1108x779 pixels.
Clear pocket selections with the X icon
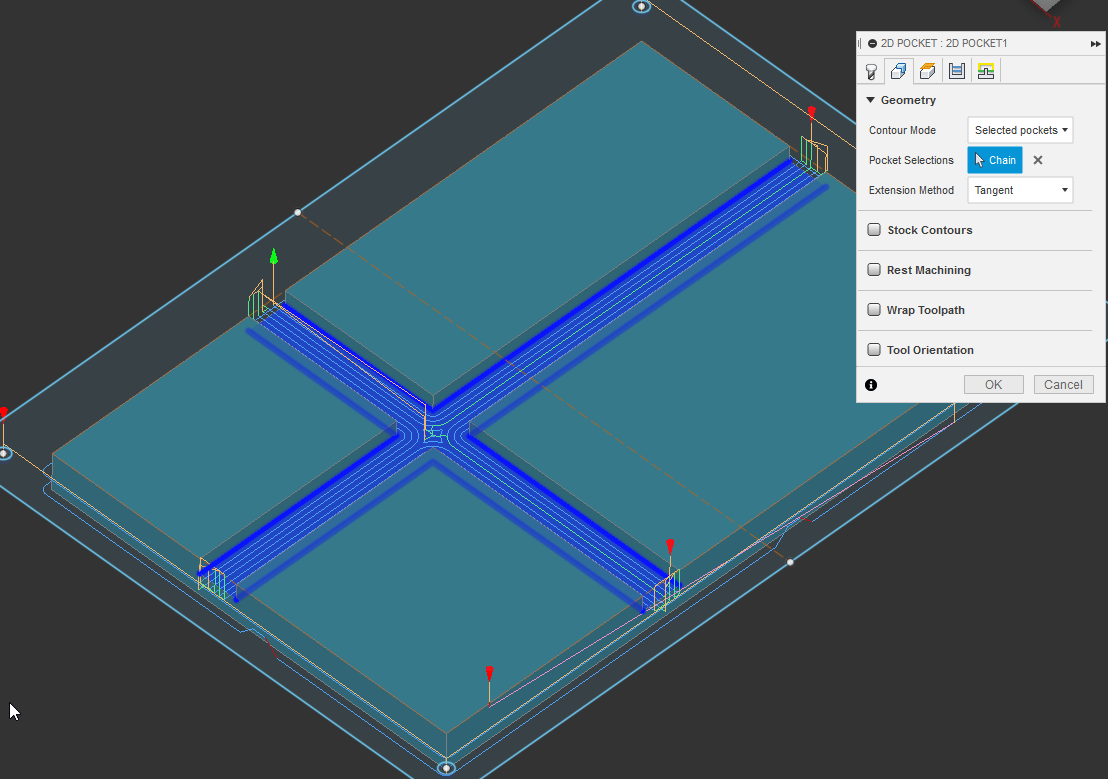[1037, 160]
